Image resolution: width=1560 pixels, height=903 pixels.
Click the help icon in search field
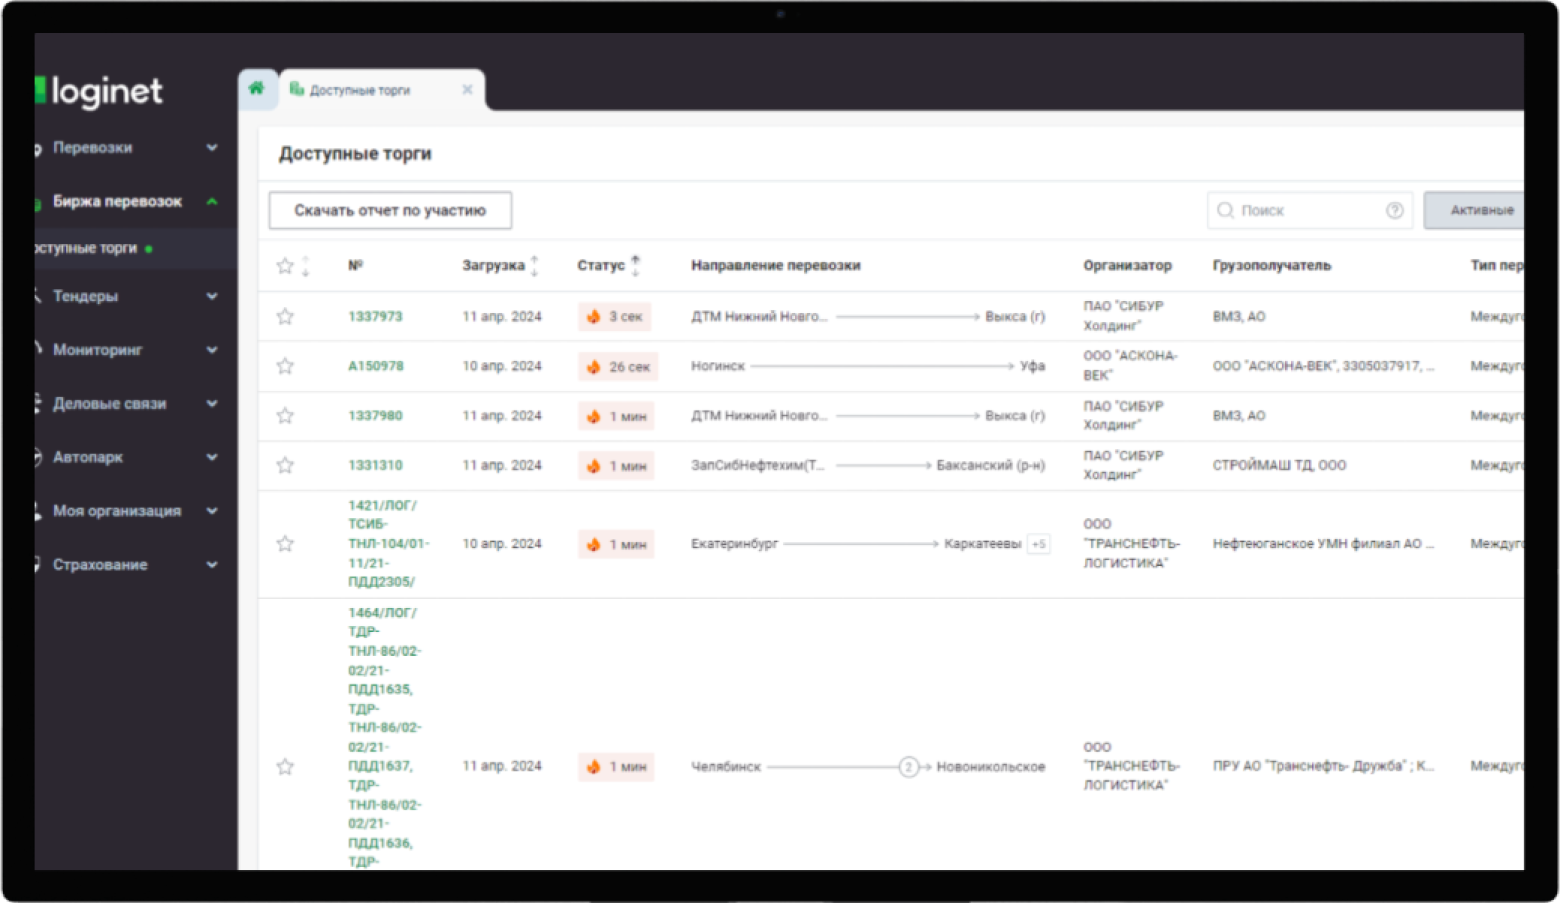tap(1394, 210)
